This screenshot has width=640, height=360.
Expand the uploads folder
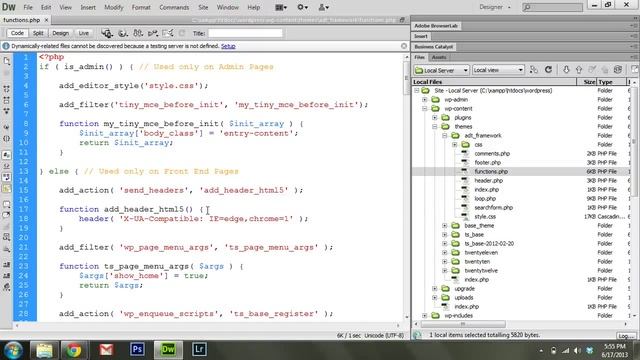pos(435,298)
